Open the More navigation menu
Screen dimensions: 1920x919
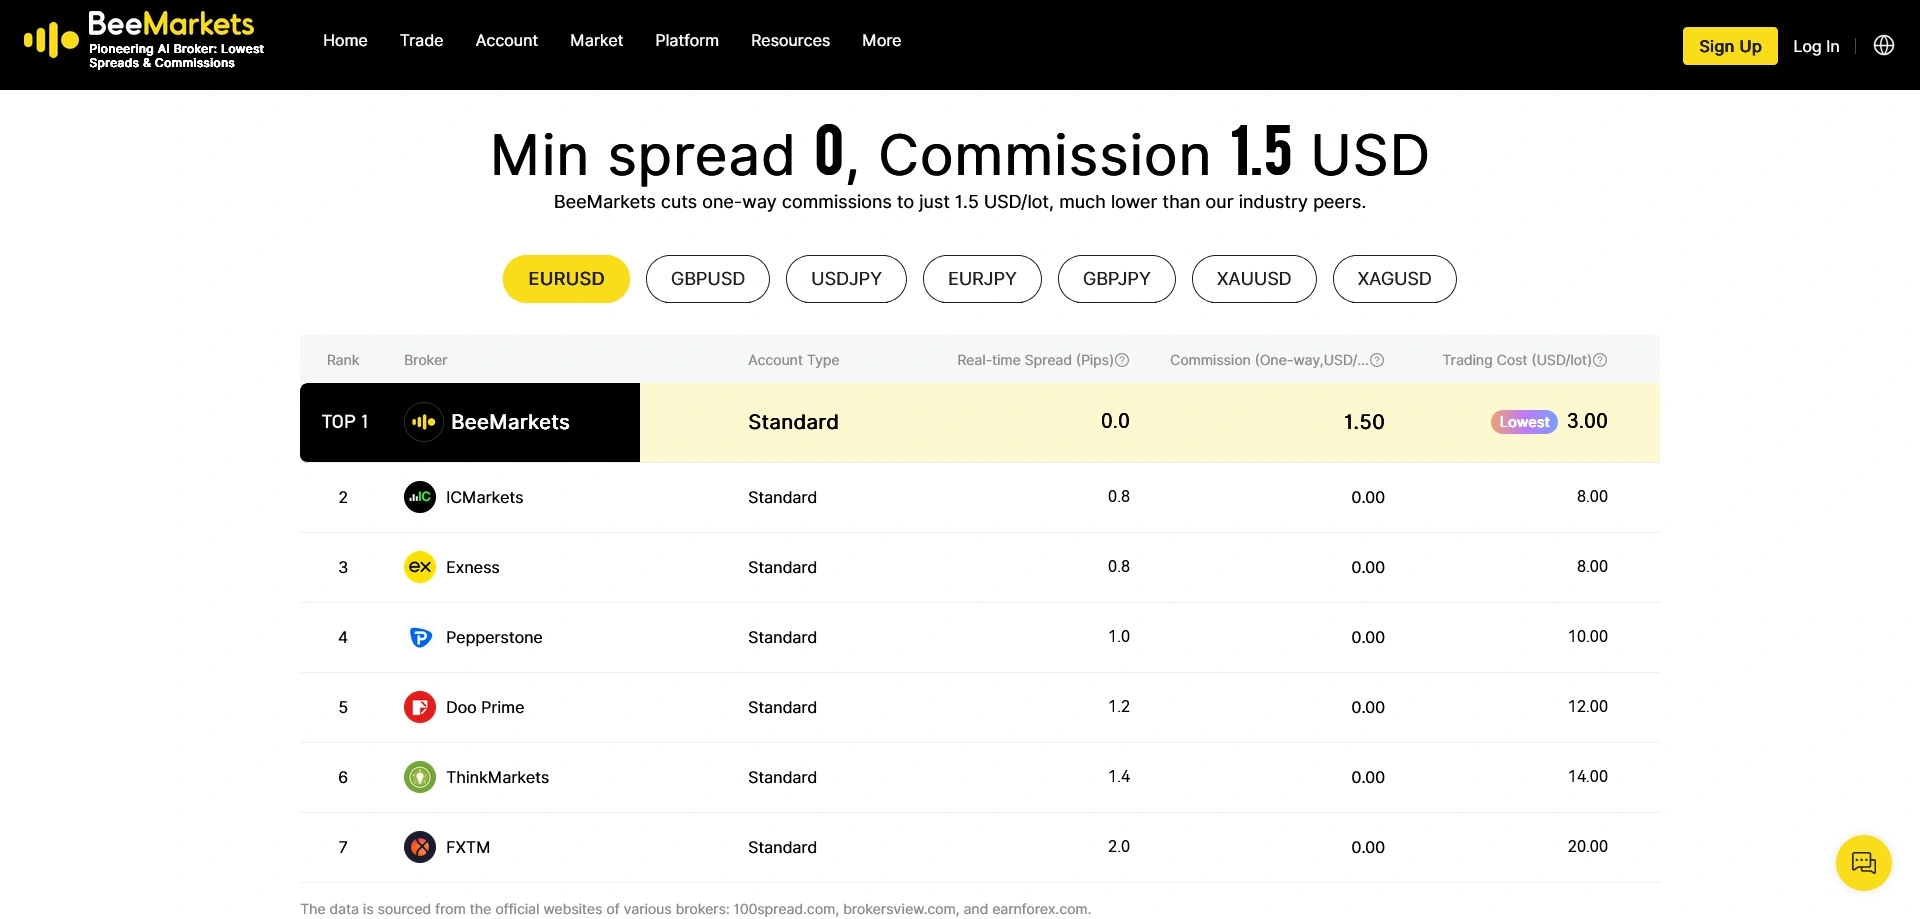point(881,41)
